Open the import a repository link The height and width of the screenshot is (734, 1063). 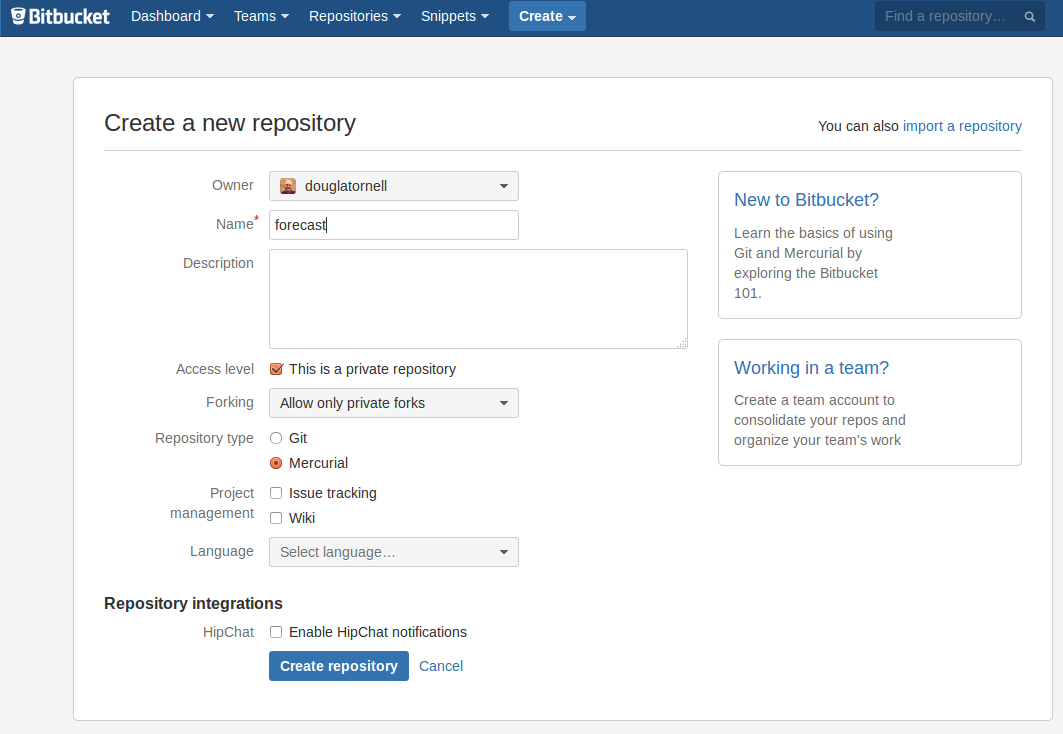[962, 126]
